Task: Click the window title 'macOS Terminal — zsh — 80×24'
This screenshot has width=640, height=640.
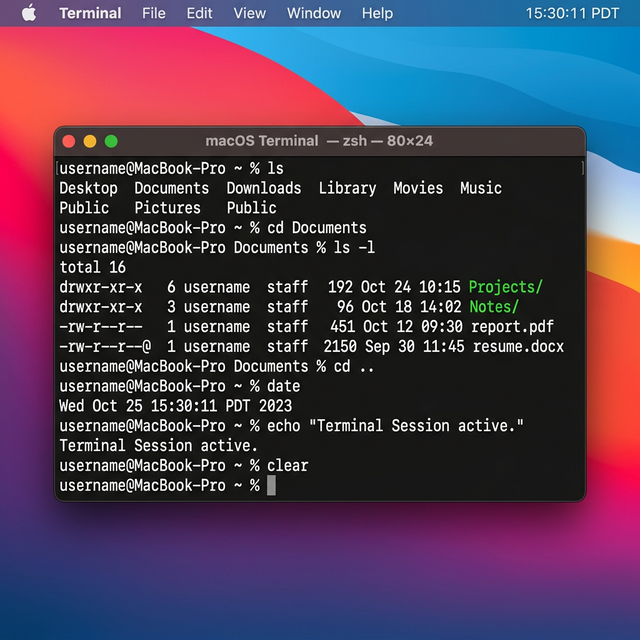Action: 319,141
